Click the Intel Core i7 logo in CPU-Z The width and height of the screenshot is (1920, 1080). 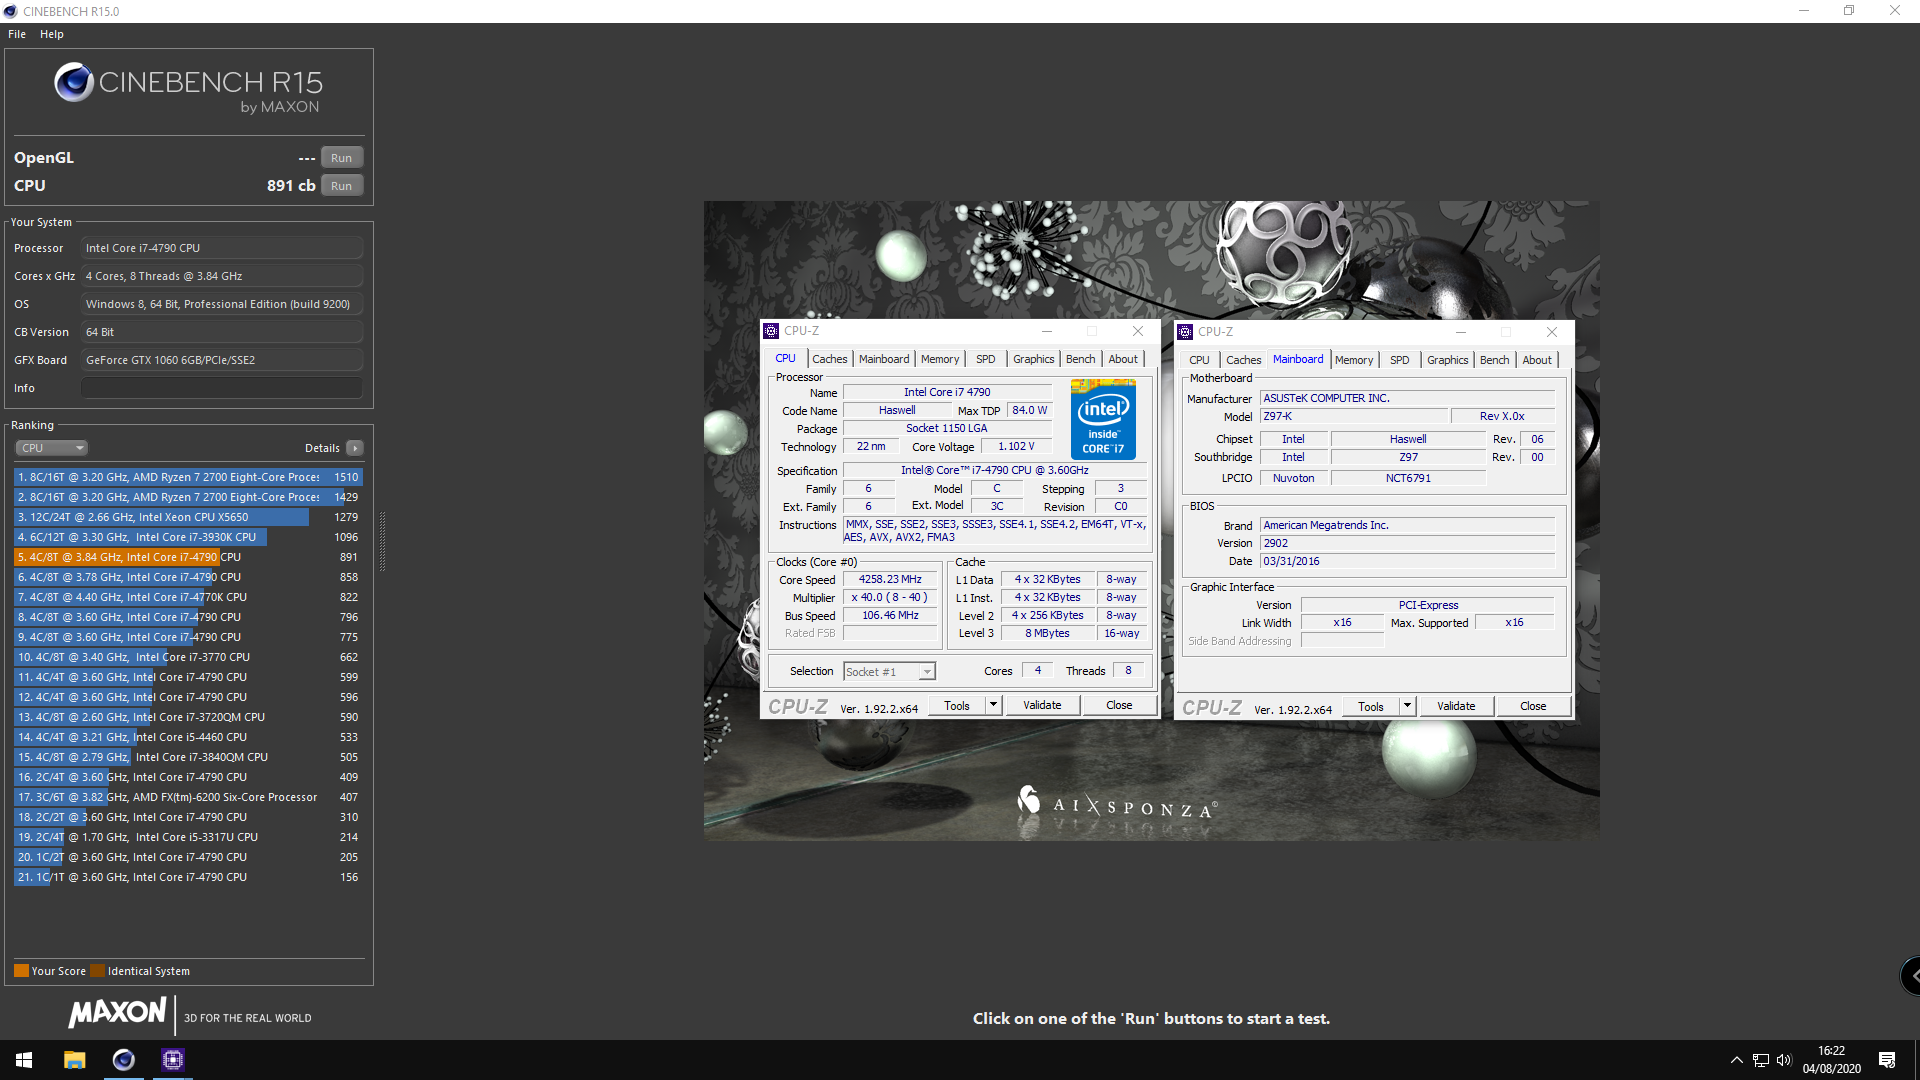pos(1103,419)
